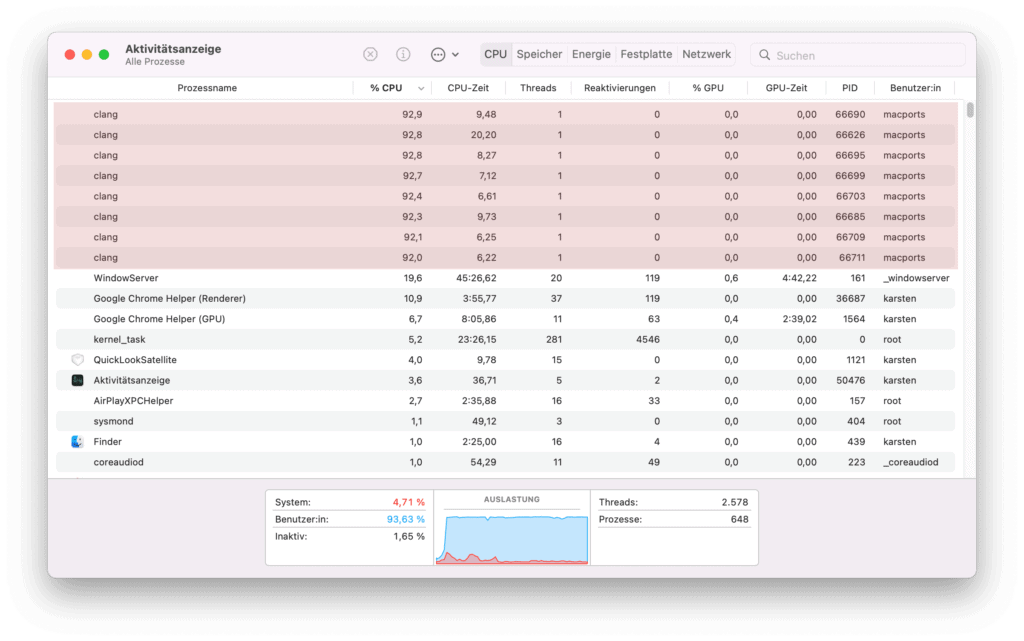Select the clang process with PID 66690
The height and width of the screenshot is (641, 1024).
point(505,114)
